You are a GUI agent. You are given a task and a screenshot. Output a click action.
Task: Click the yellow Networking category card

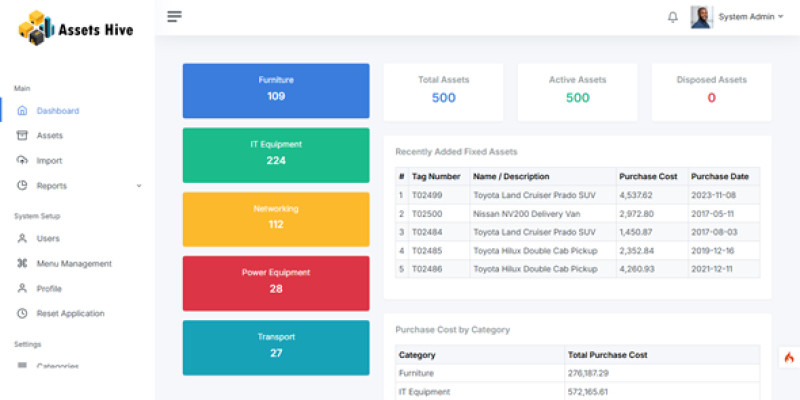pos(276,218)
